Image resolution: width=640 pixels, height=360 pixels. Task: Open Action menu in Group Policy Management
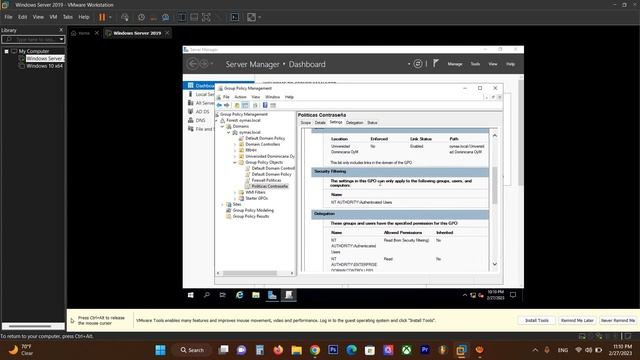pyautogui.click(x=240, y=97)
